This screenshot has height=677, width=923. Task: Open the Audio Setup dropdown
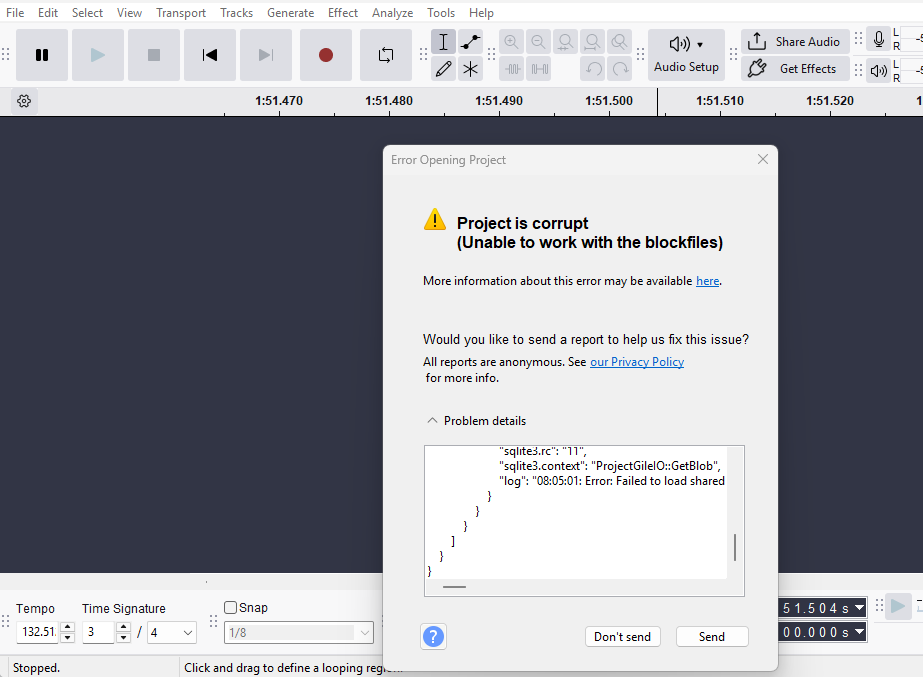pos(686,54)
